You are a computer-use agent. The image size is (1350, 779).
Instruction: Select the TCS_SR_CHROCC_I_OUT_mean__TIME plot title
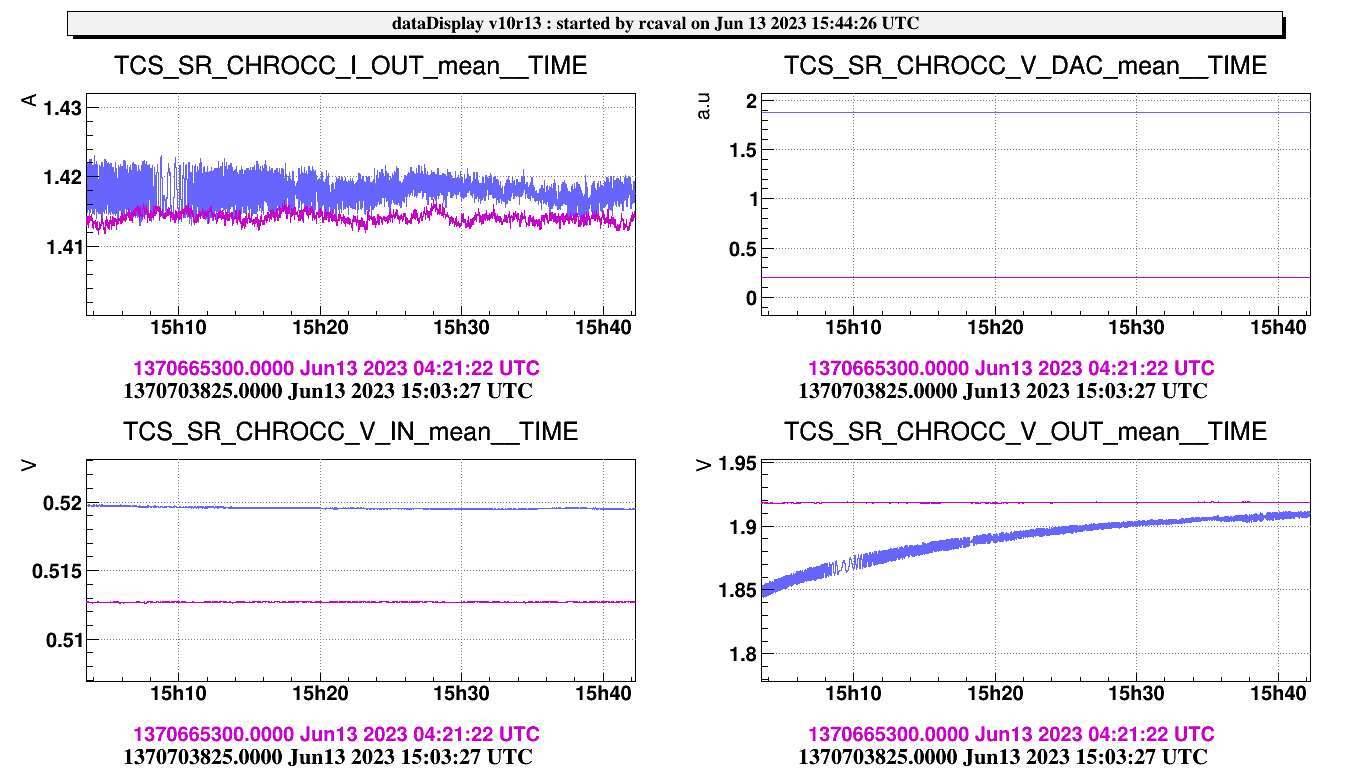pos(350,66)
